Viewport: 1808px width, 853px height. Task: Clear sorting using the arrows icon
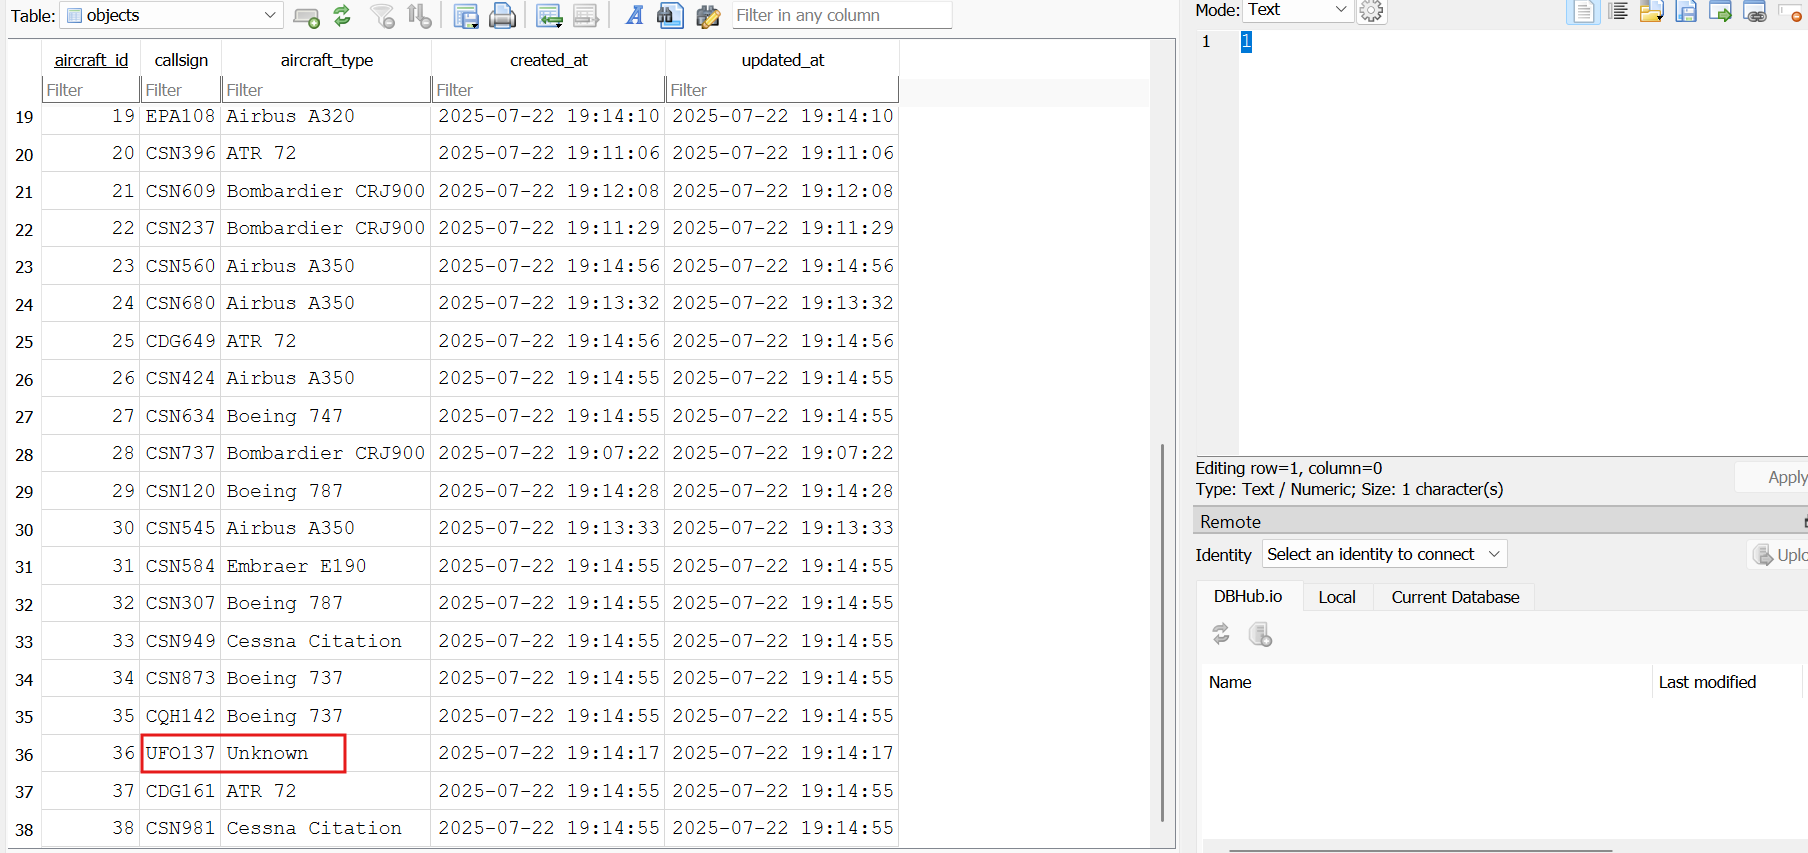420,16
